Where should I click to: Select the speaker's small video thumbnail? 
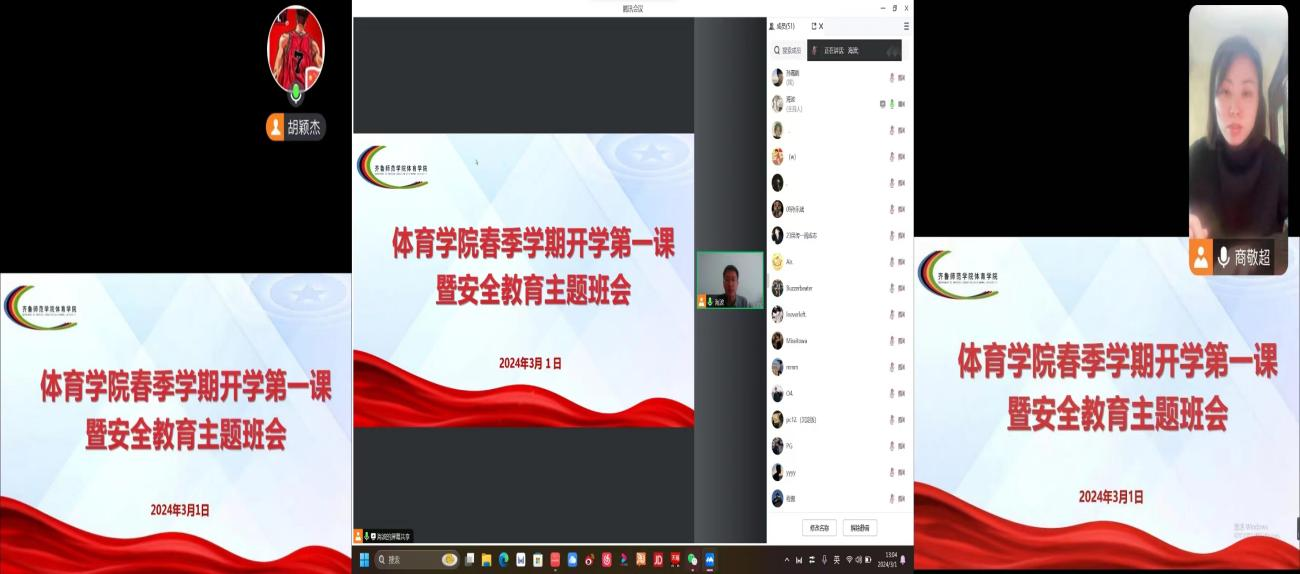(730, 279)
